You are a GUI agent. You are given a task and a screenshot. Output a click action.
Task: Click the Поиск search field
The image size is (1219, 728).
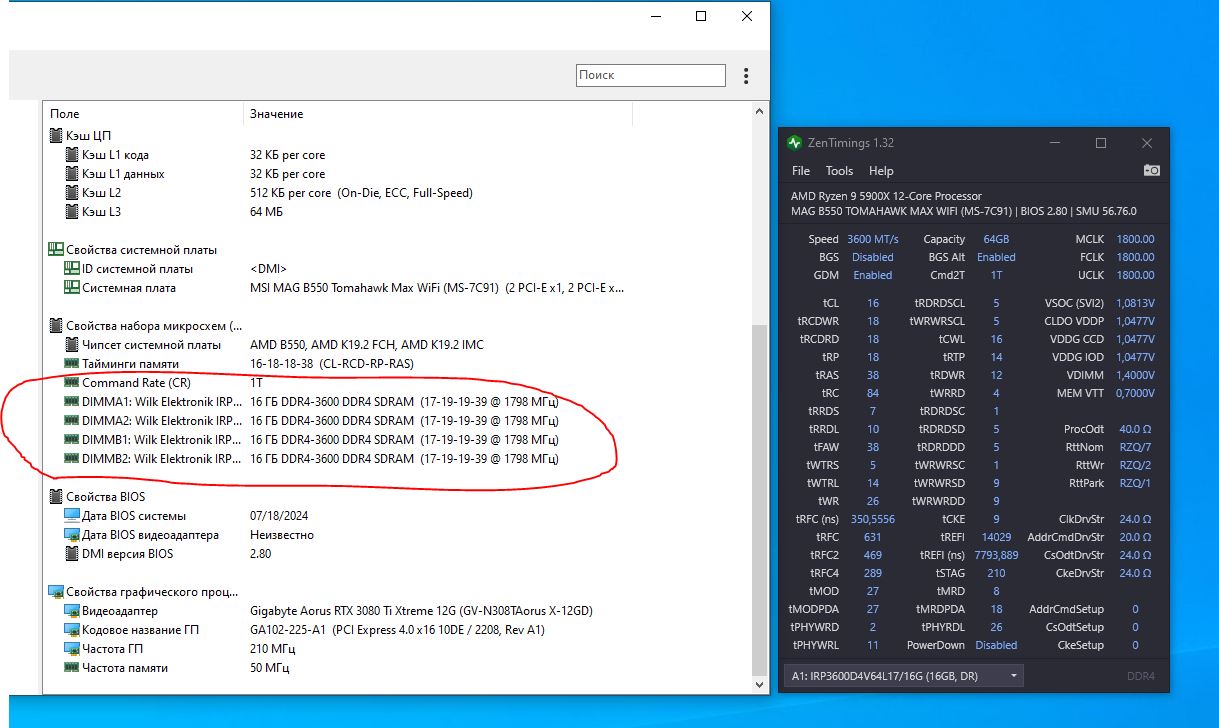651,75
